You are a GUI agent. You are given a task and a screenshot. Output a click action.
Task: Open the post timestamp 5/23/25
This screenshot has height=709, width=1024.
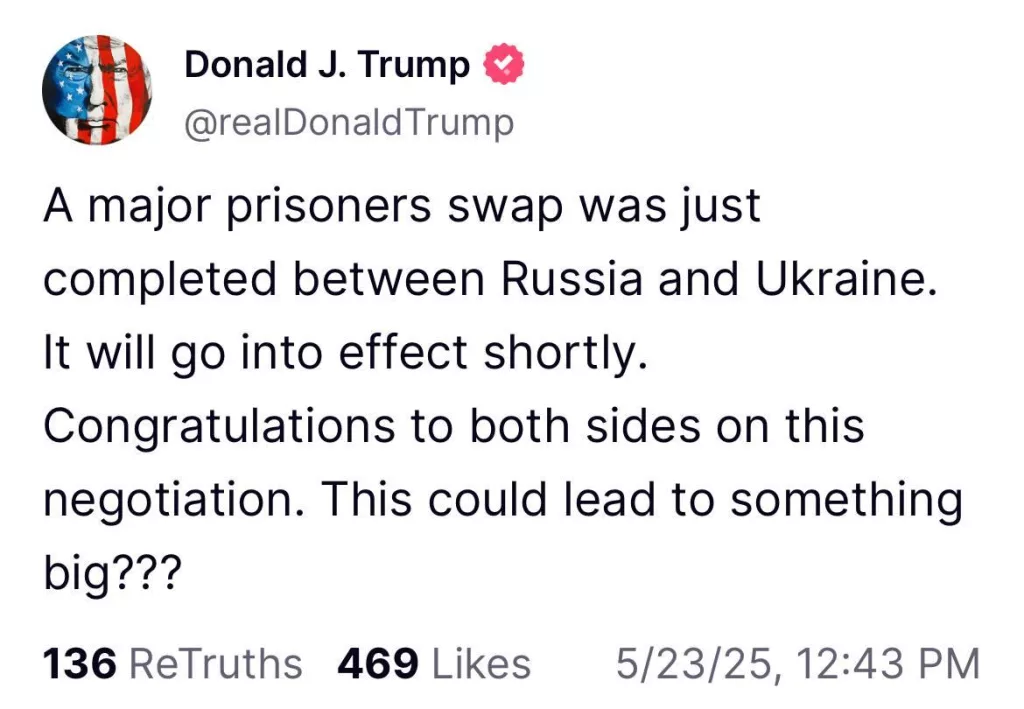700,662
